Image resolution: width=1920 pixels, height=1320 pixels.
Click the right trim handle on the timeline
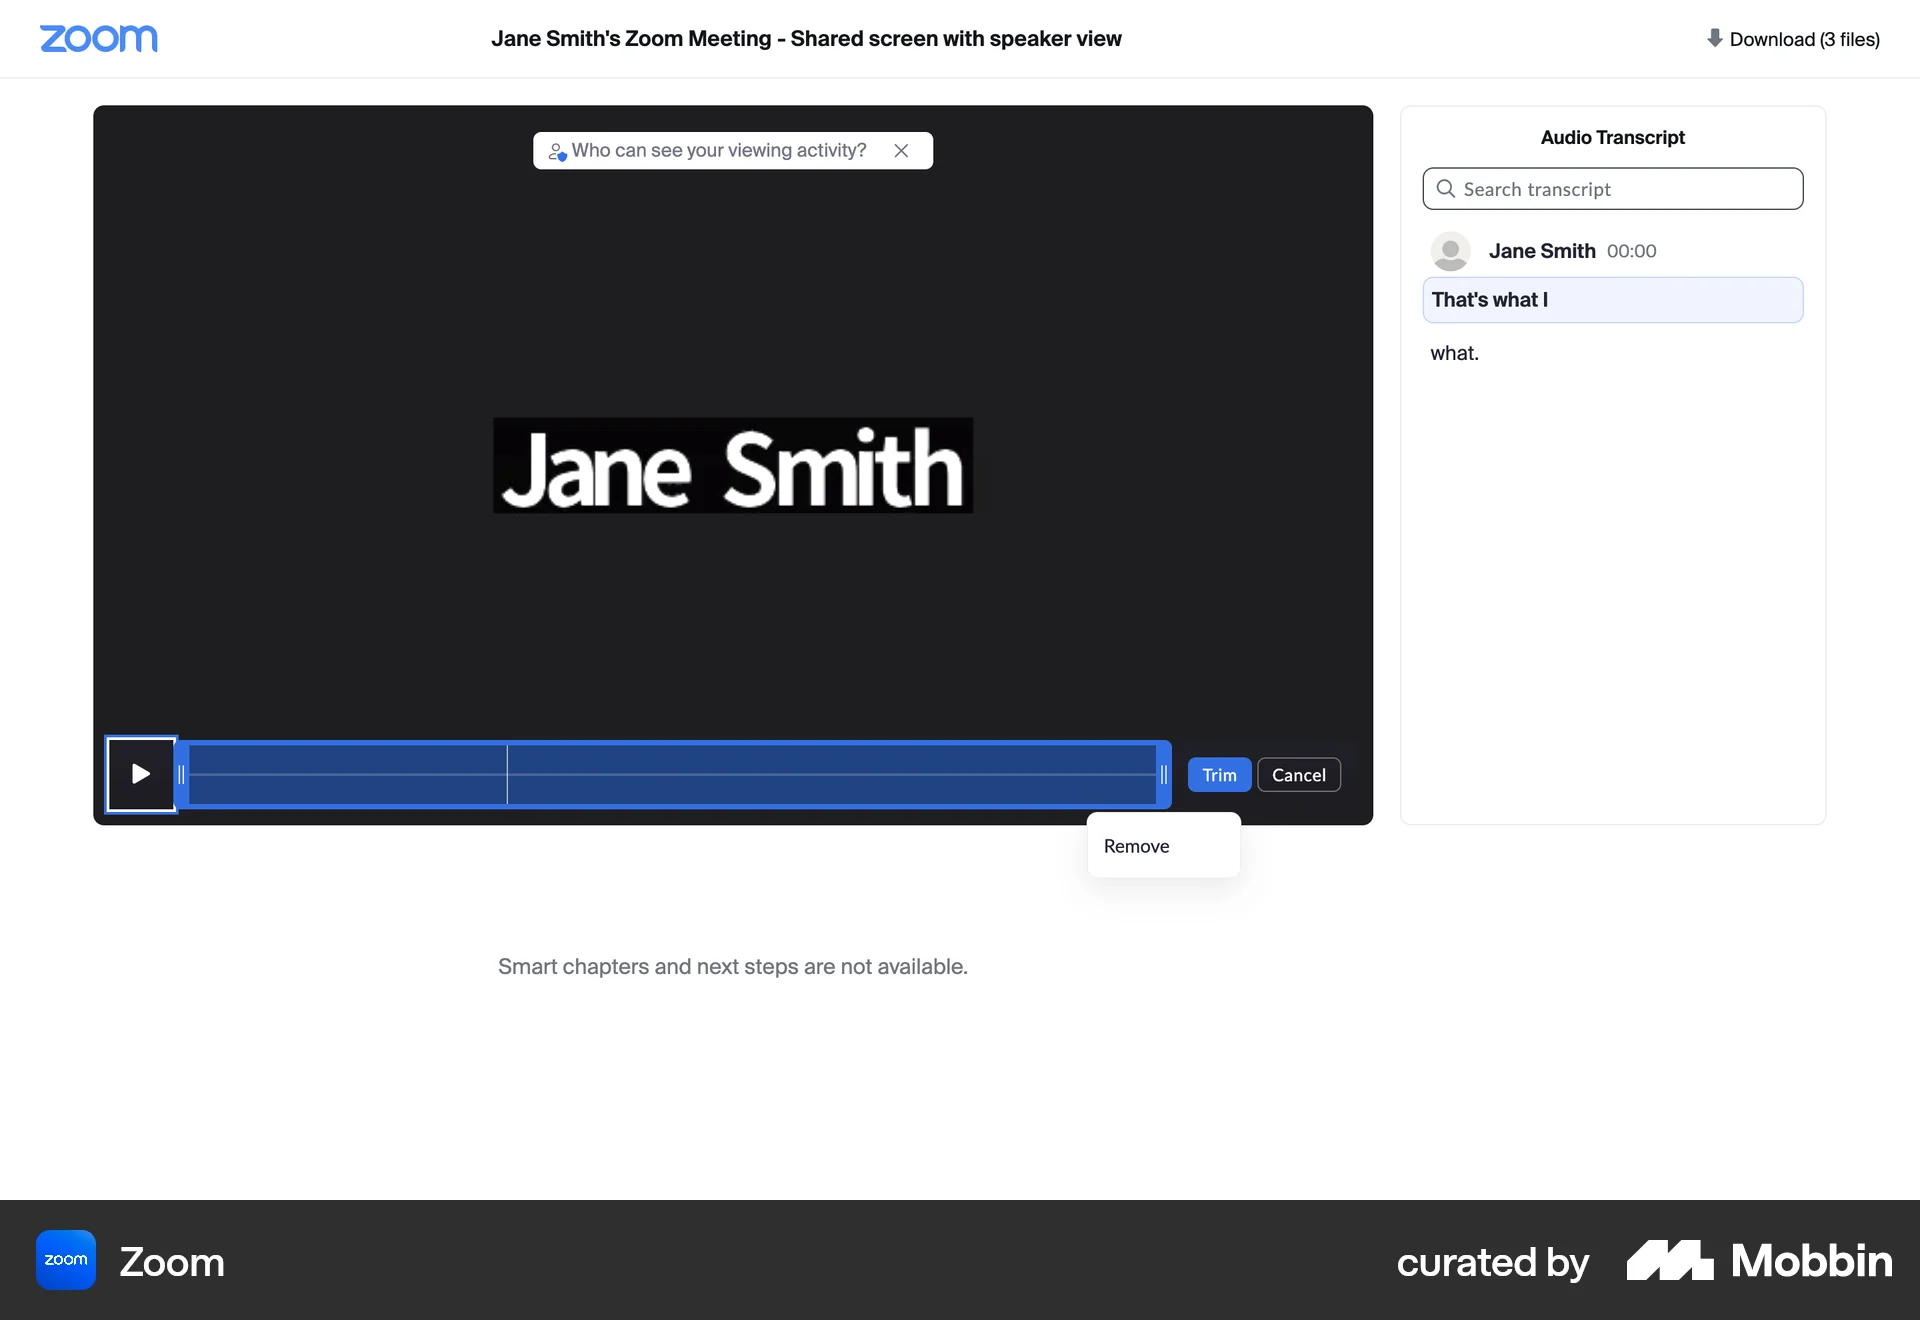pyautogui.click(x=1162, y=774)
